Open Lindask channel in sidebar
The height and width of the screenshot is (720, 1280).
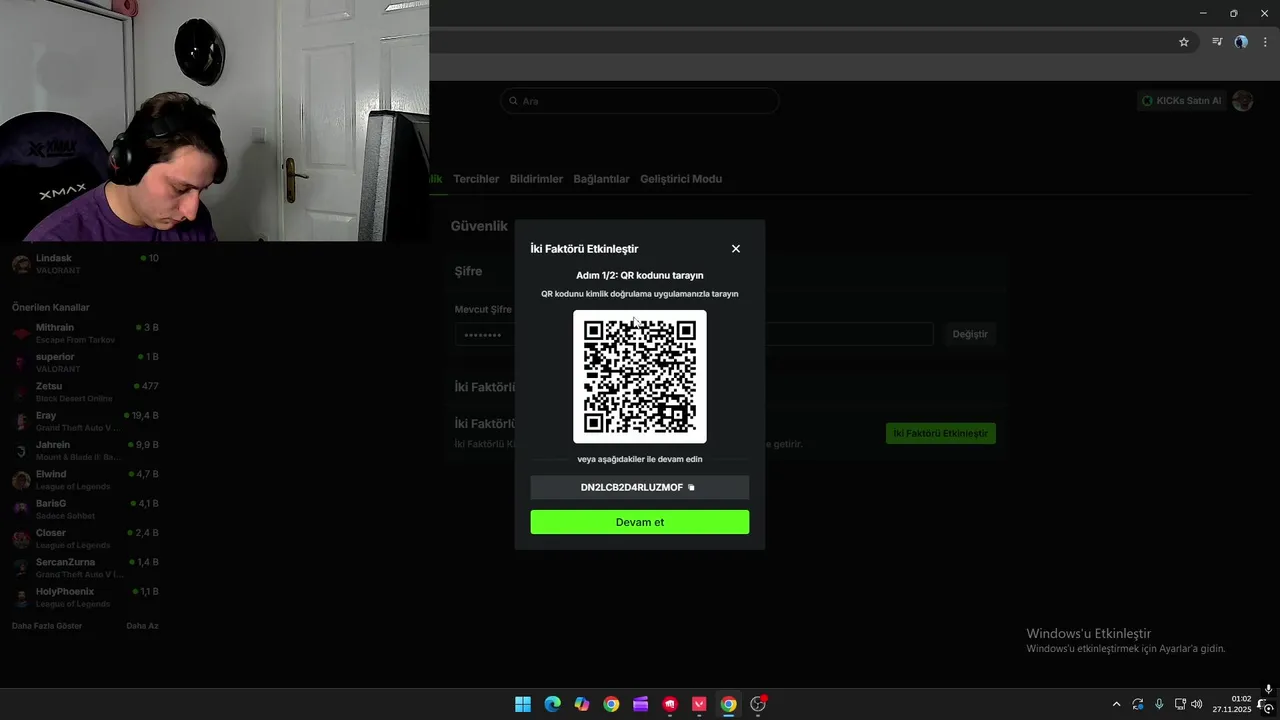(x=85, y=264)
